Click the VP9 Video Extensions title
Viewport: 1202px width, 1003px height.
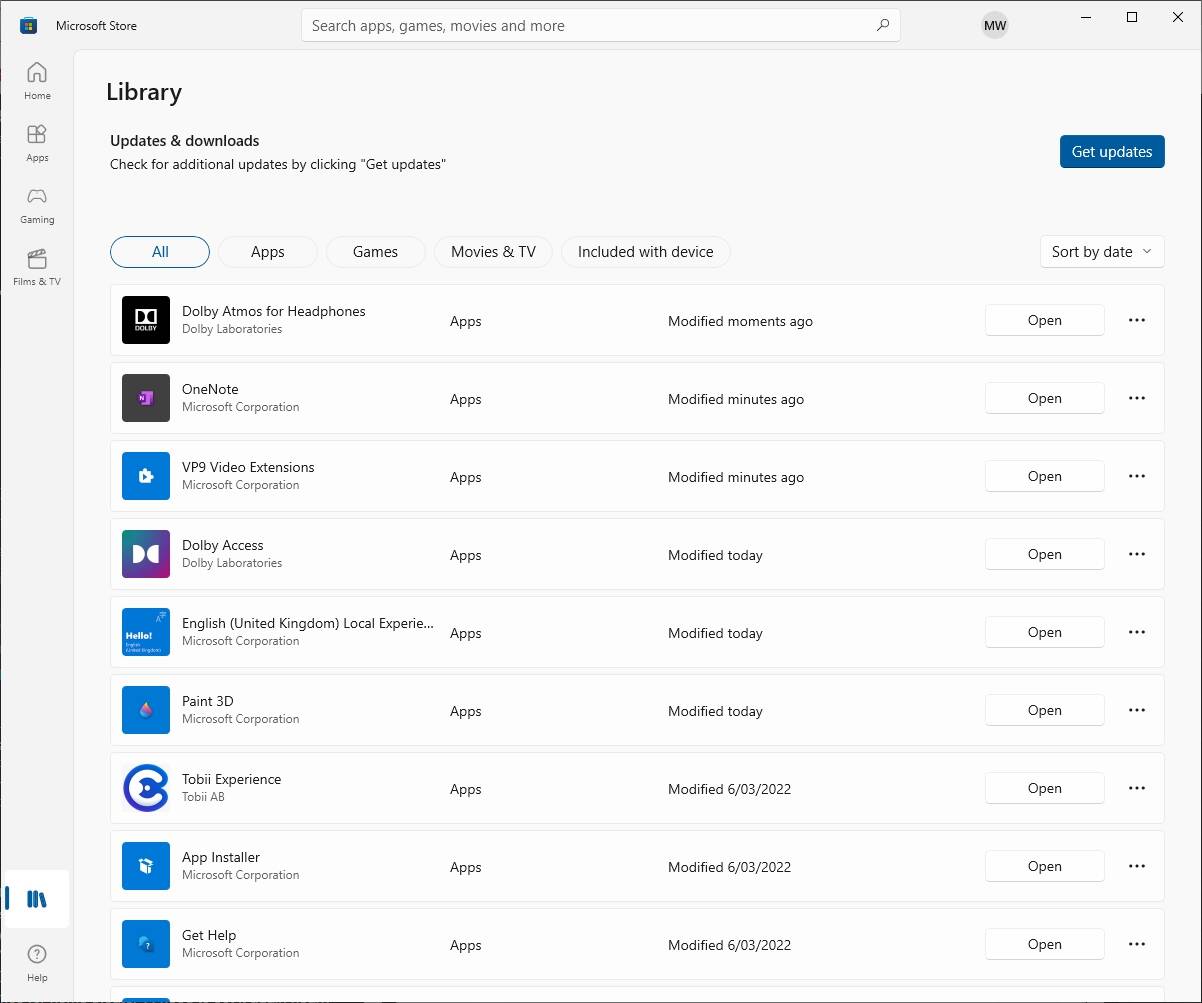tap(248, 467)
